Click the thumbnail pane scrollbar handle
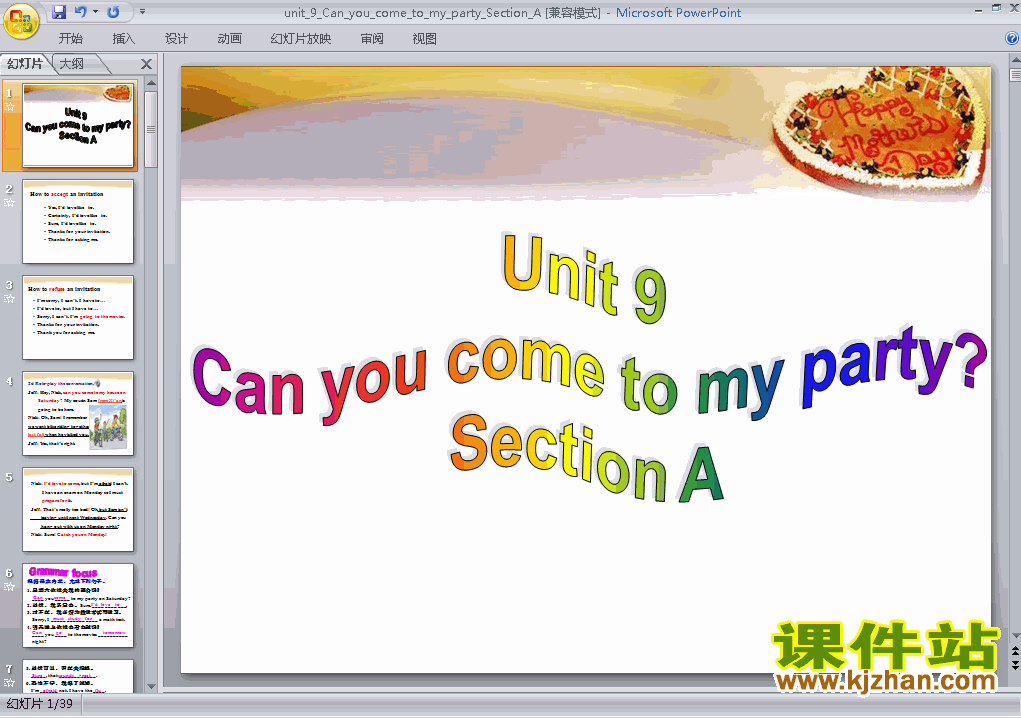1021x718 pixels. pos(151,130)
